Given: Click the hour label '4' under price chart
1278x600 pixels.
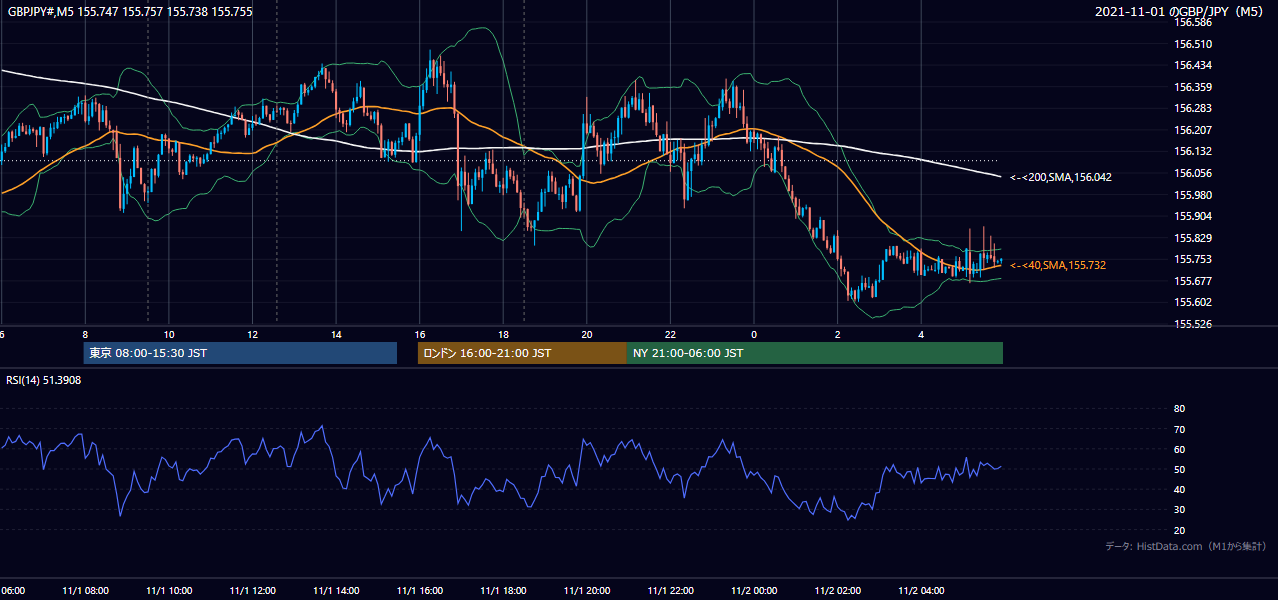Looking at the screenshot, I should [x=921, y=334].
